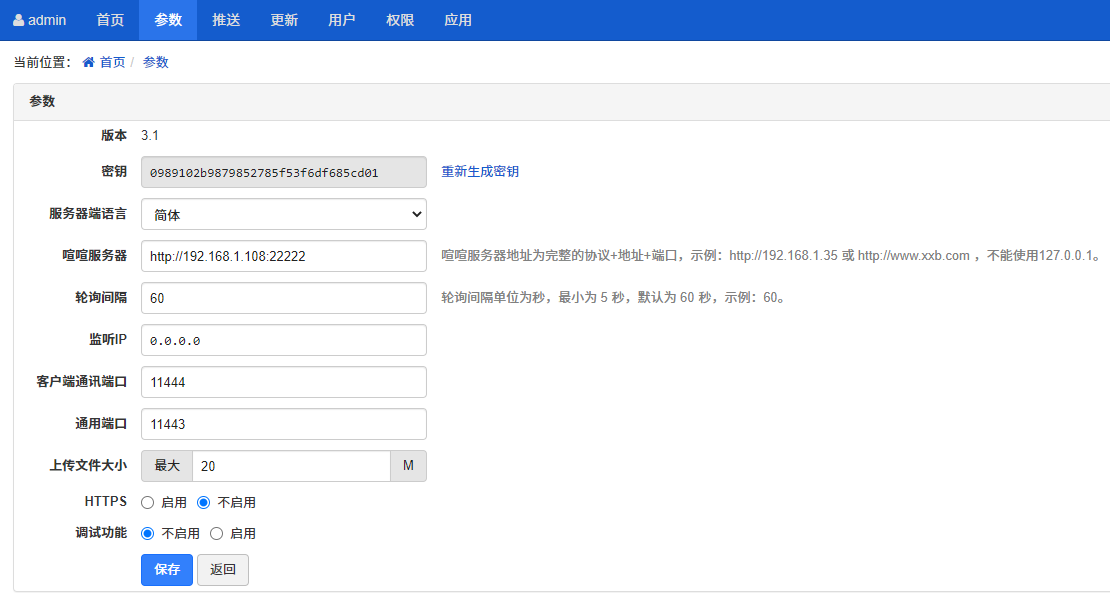Screen dimensions: 1110x593
Task: Switch to the 推送 tab
Action: 226,20
